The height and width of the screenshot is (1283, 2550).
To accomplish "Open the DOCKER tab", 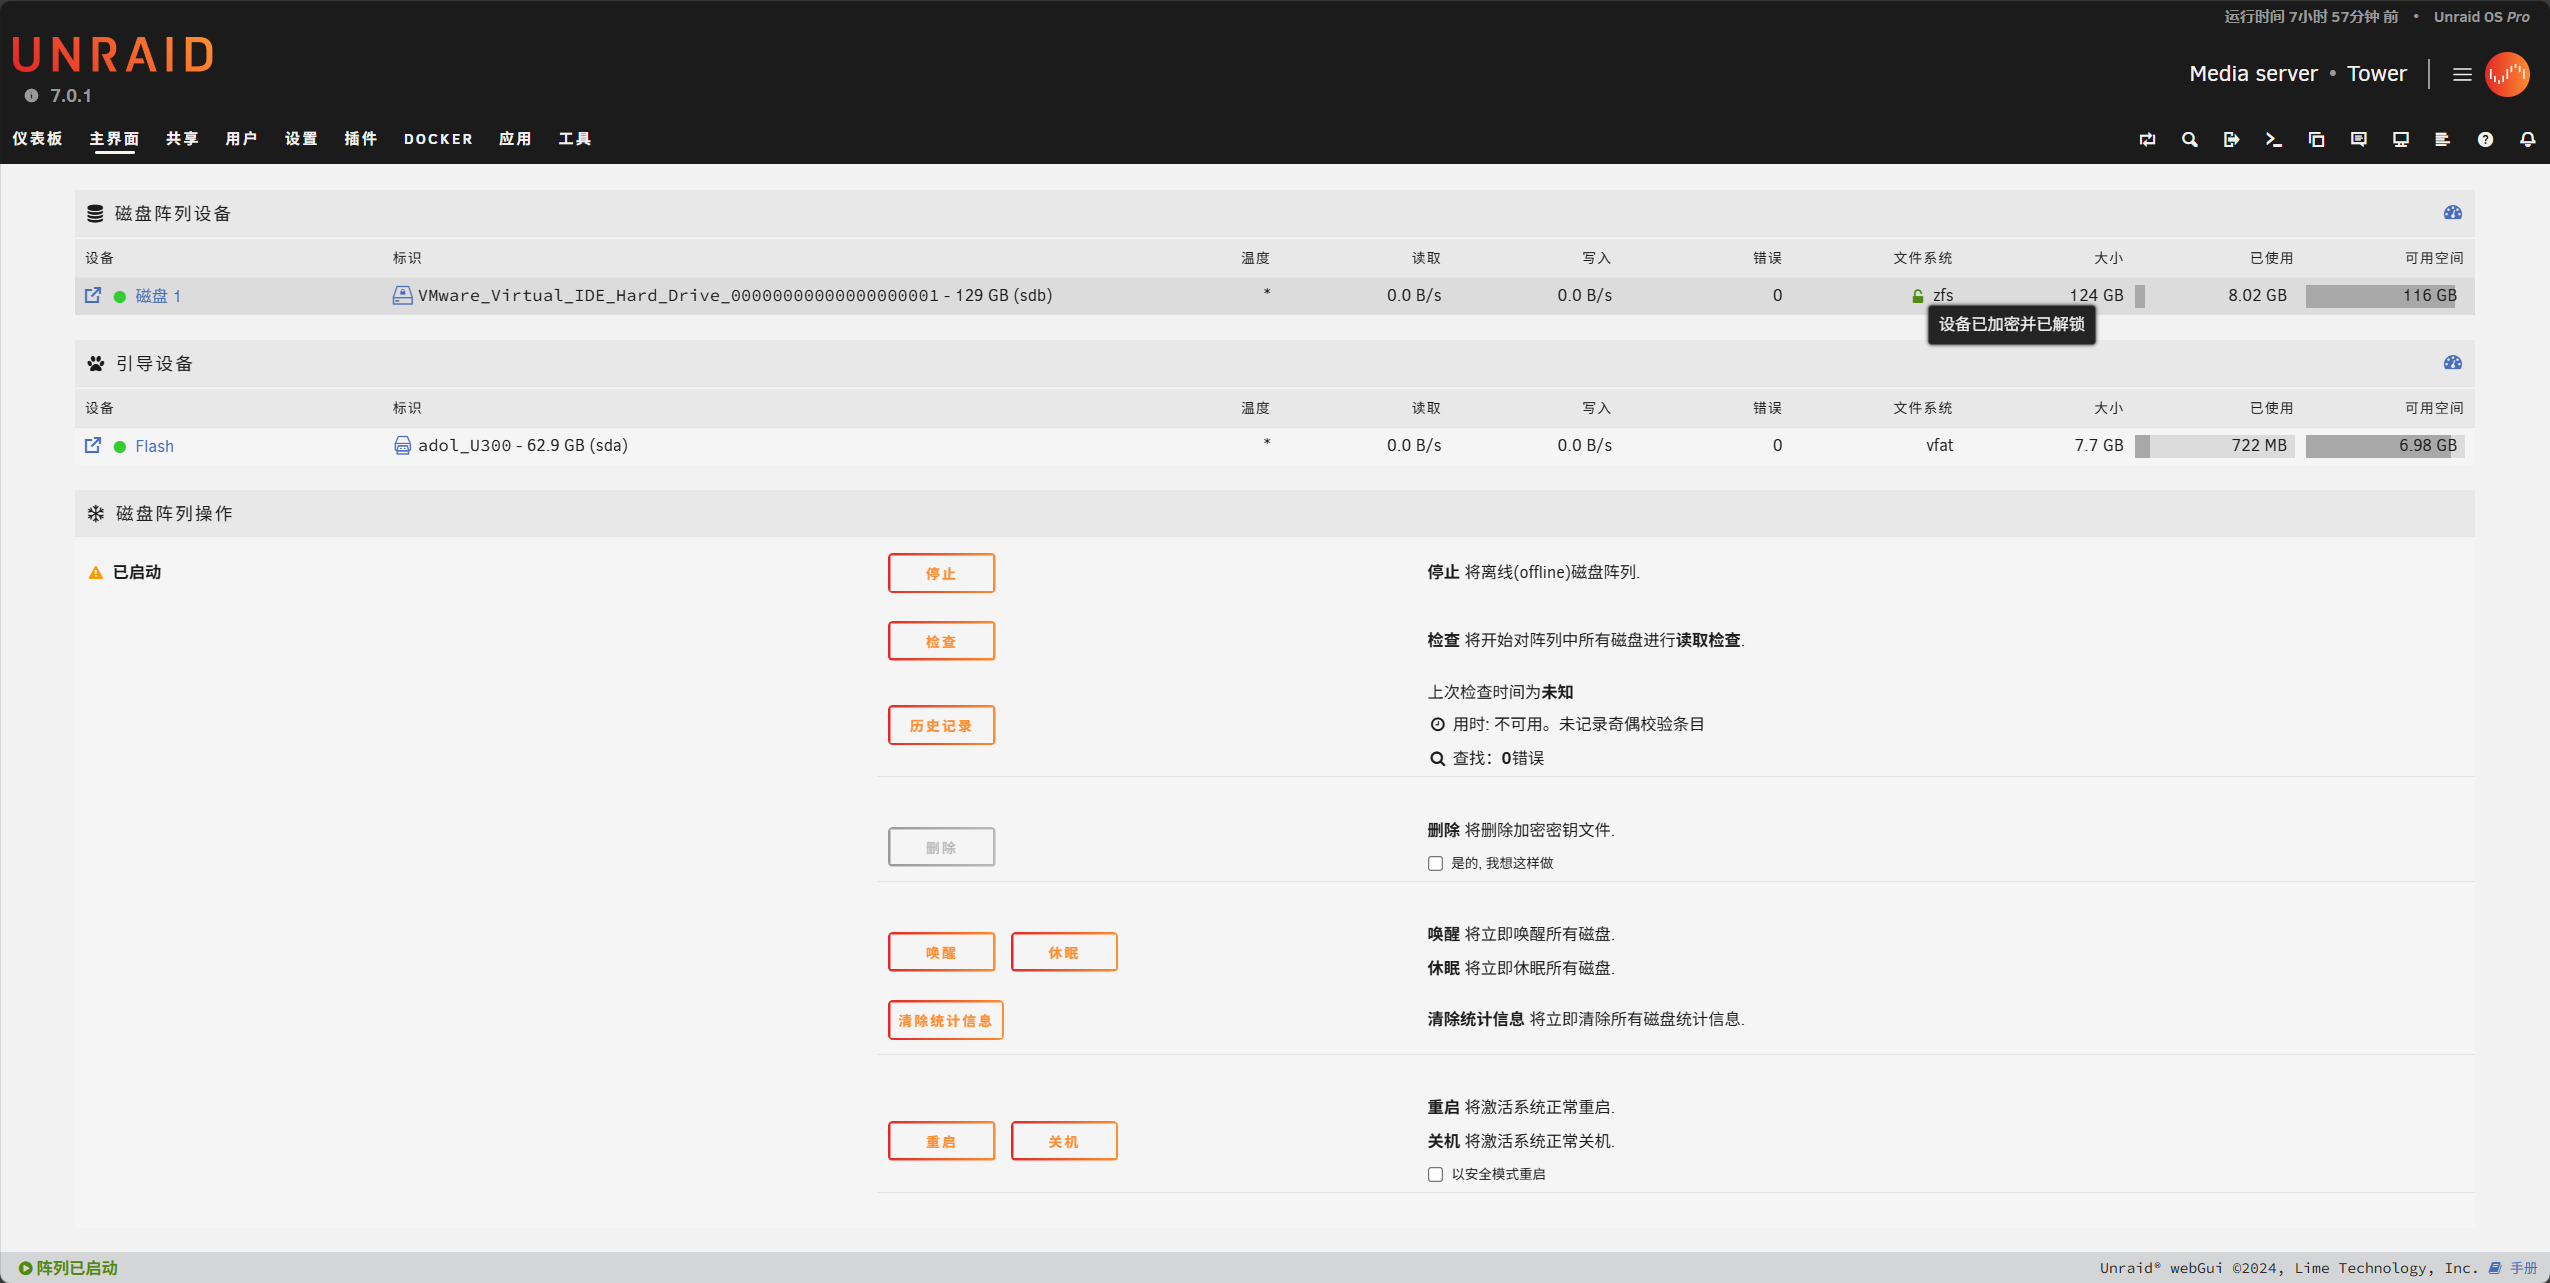I will 437,139.
